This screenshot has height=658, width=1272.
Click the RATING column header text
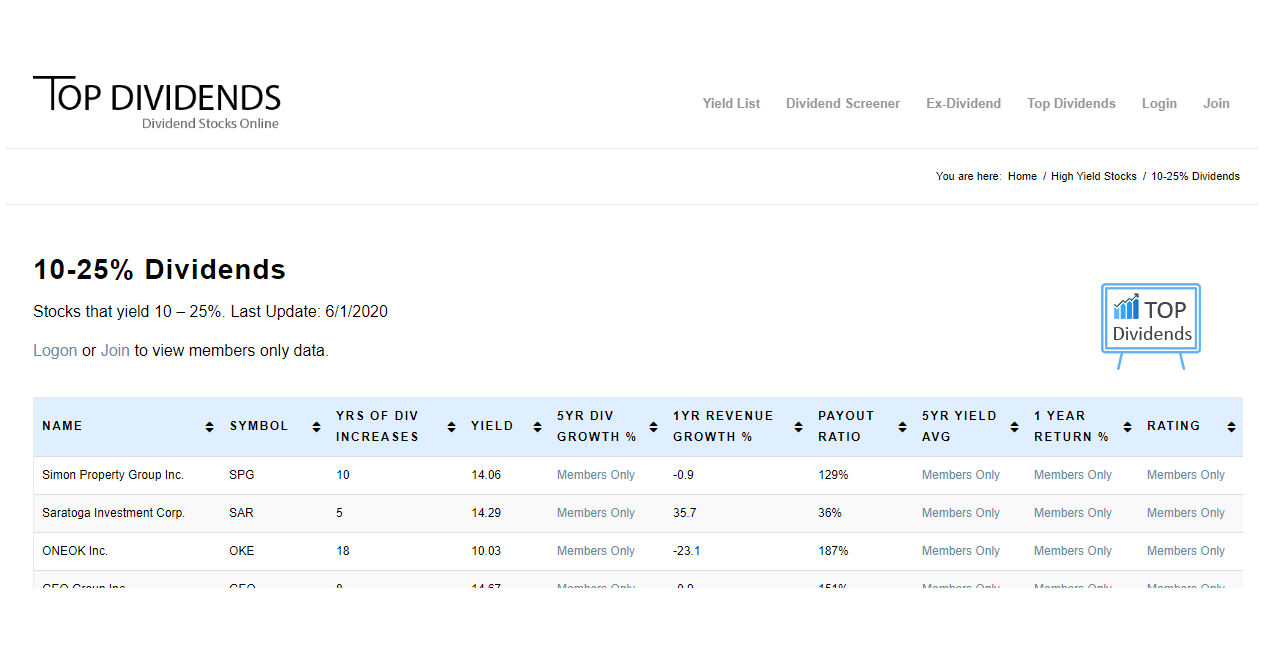(1173, 426)
